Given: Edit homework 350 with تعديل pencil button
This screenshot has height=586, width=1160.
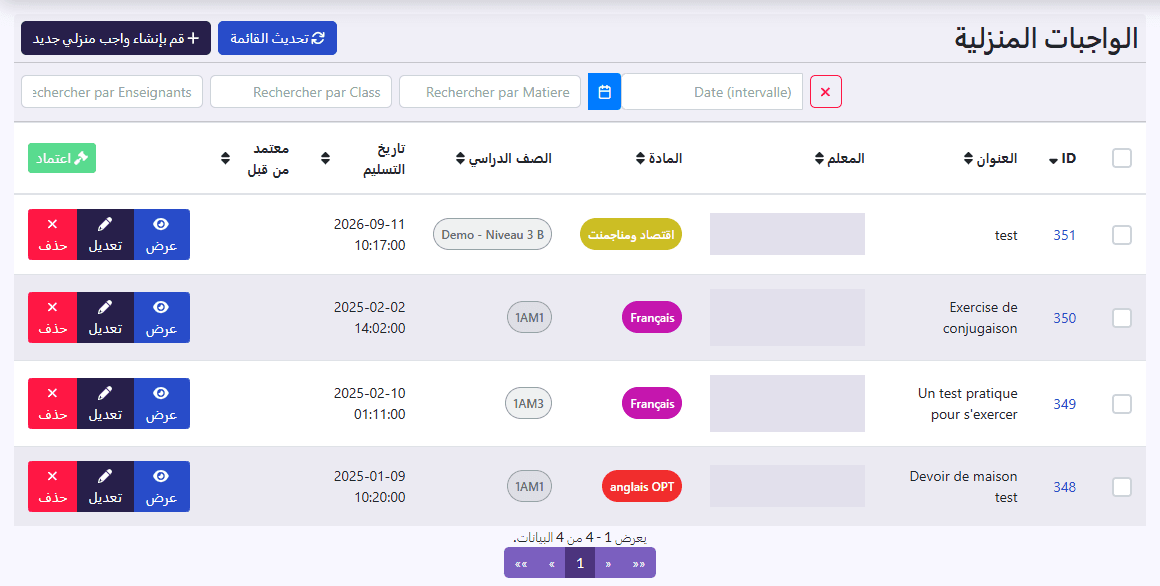Looking at the screenshot, I should click(105, 317).
